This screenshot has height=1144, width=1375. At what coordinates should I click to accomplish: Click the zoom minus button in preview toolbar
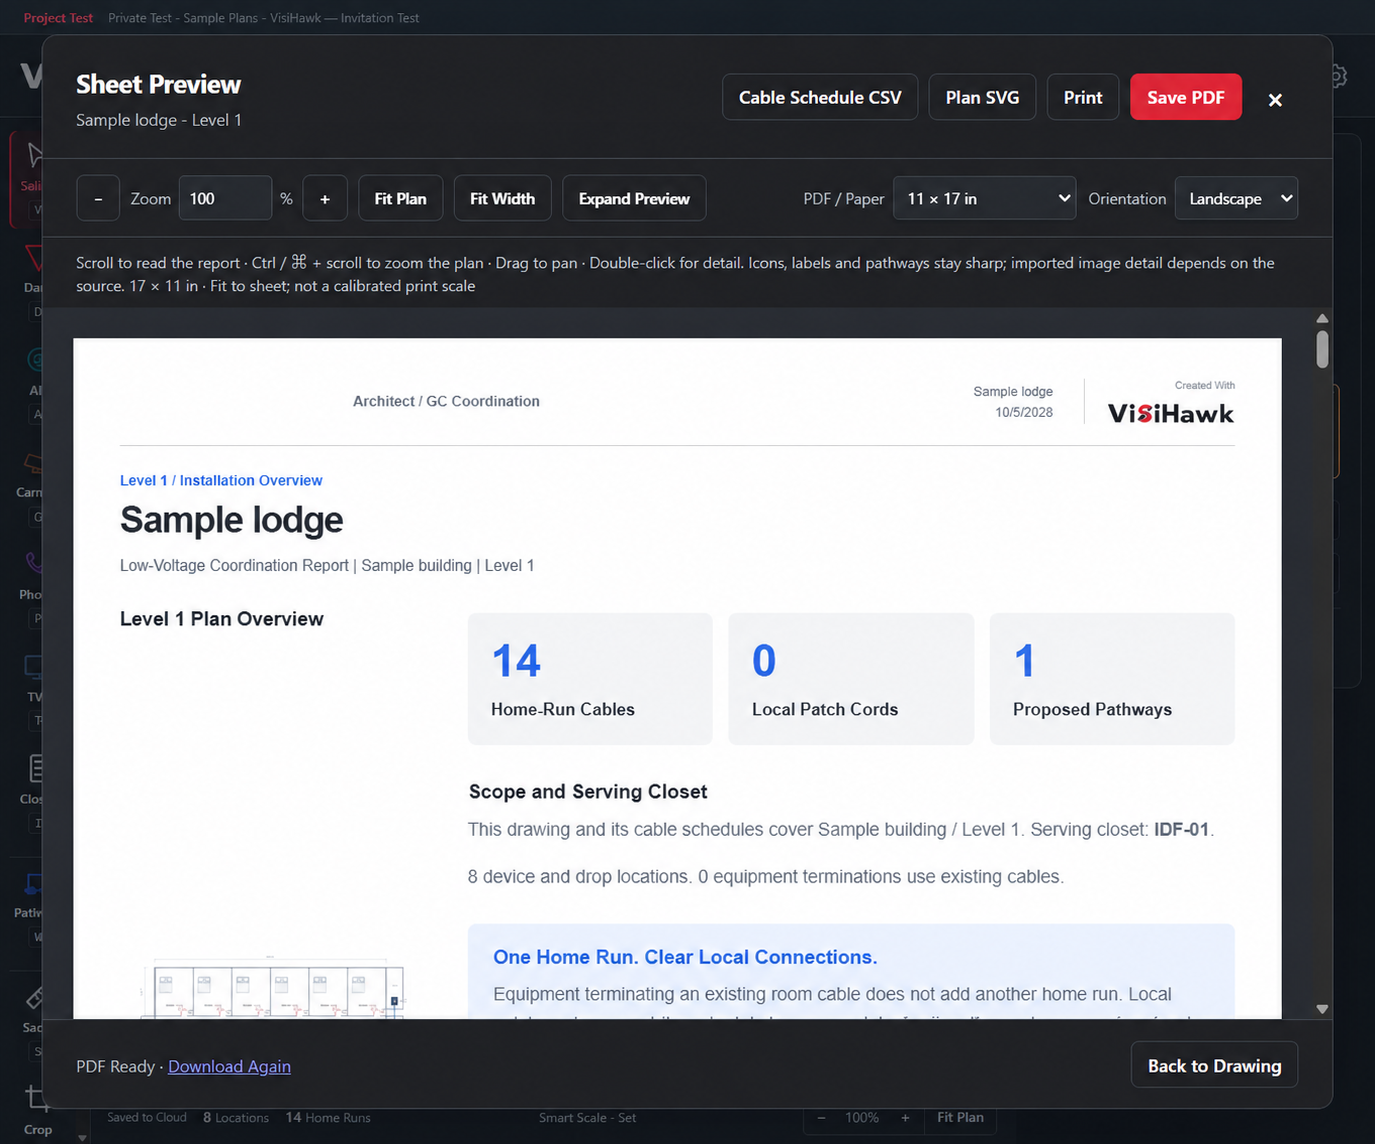pyautogui.click(x=98, y=198)
